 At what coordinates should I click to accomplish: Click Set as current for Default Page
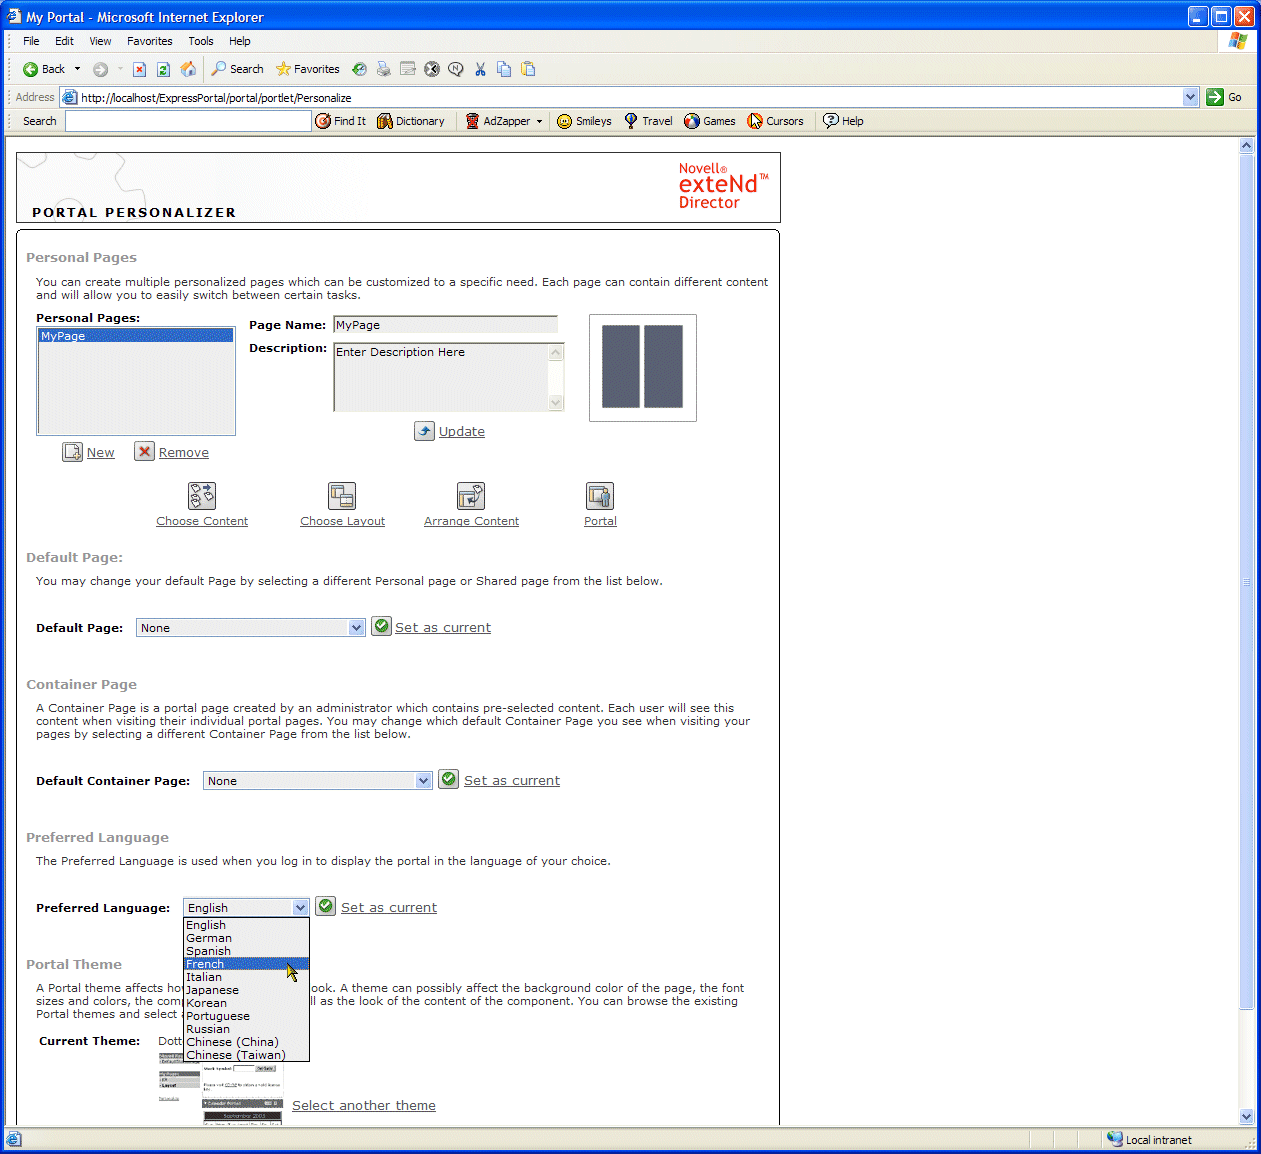442,628
